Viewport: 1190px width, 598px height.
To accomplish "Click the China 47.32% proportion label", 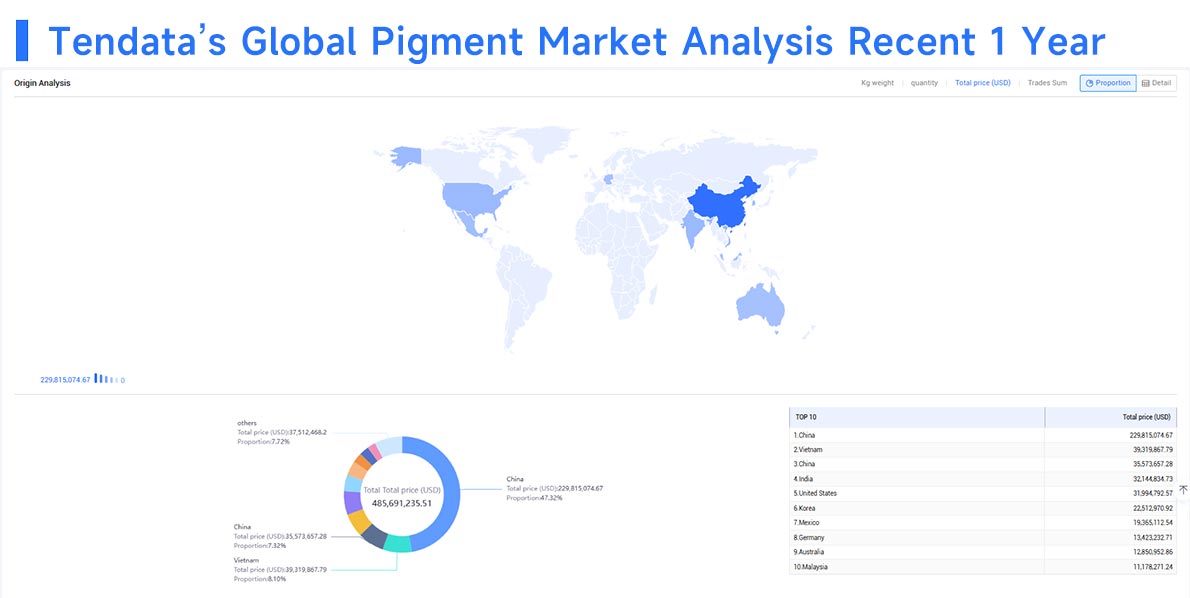I will click(534, 498).
